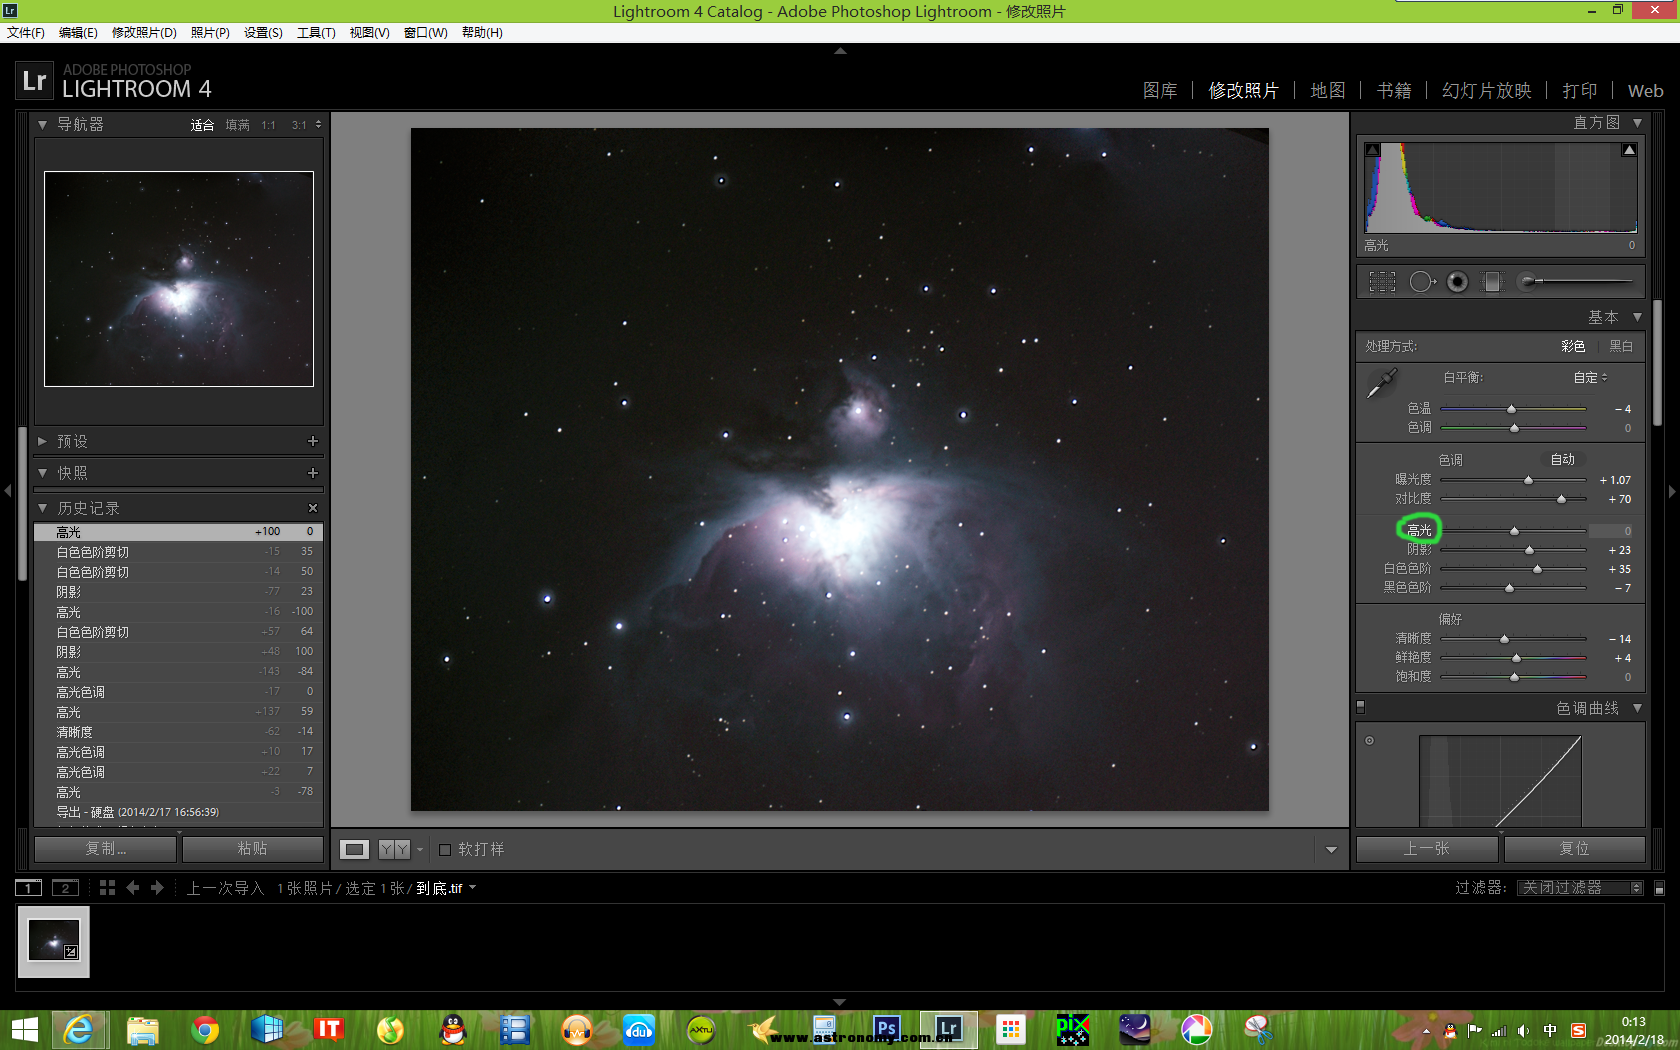Open the filter dropdown 关闭过滤器
Screen dimensions: 1680x1050
[x=1579, y=888]
